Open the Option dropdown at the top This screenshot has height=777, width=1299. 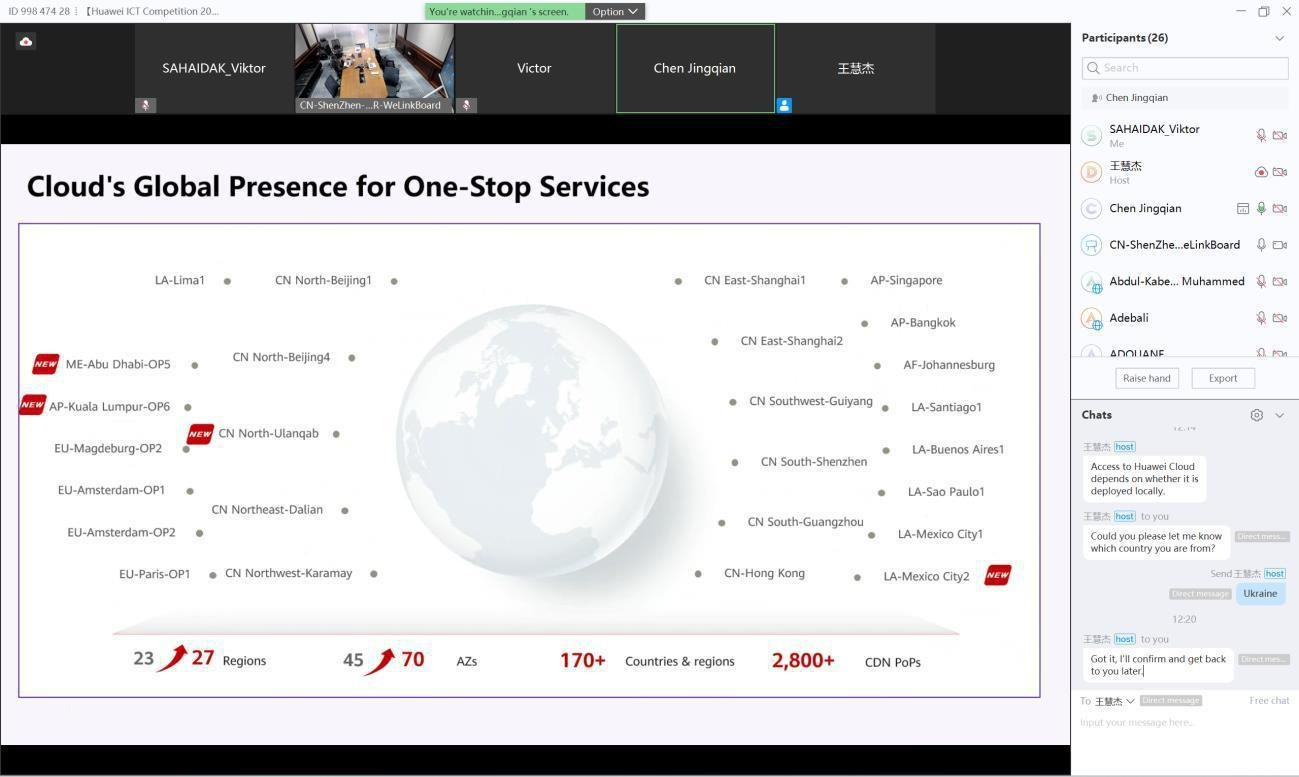[x=614, y=12]
